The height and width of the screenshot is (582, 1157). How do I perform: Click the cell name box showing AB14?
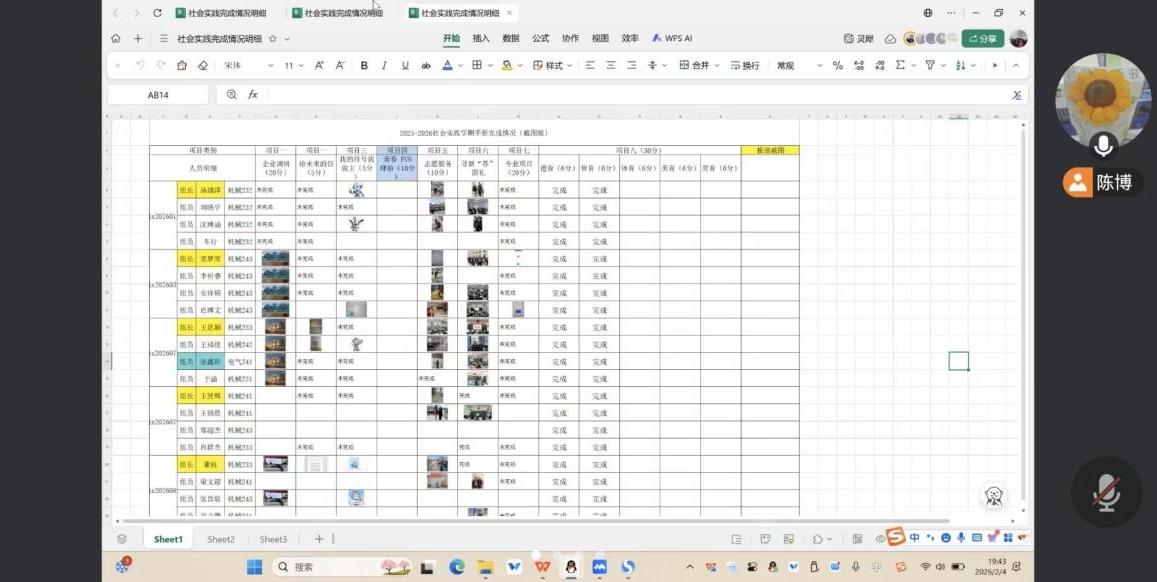coord(158,95)
